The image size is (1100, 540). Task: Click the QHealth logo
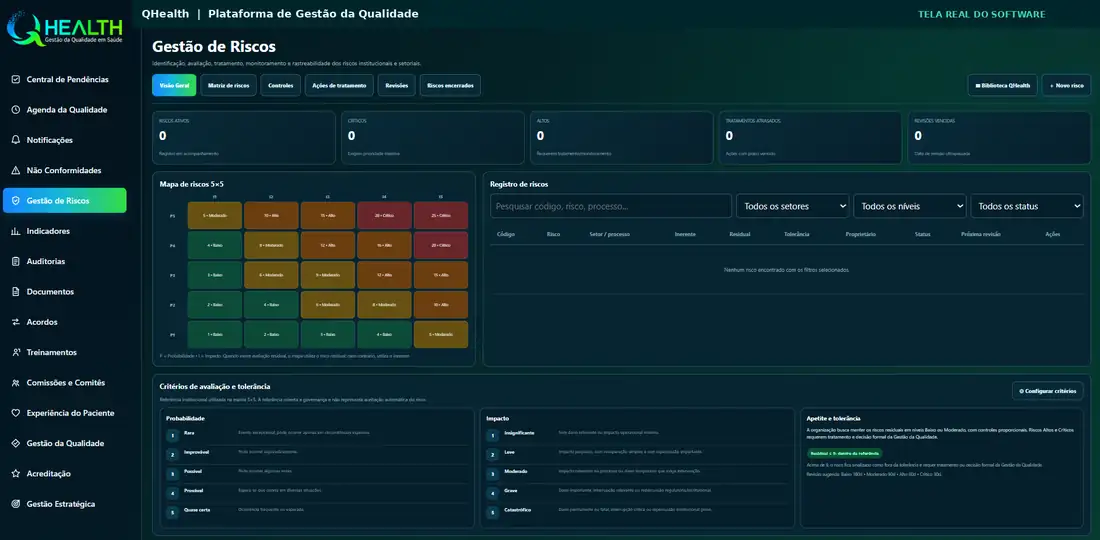[x=65, y=29]
